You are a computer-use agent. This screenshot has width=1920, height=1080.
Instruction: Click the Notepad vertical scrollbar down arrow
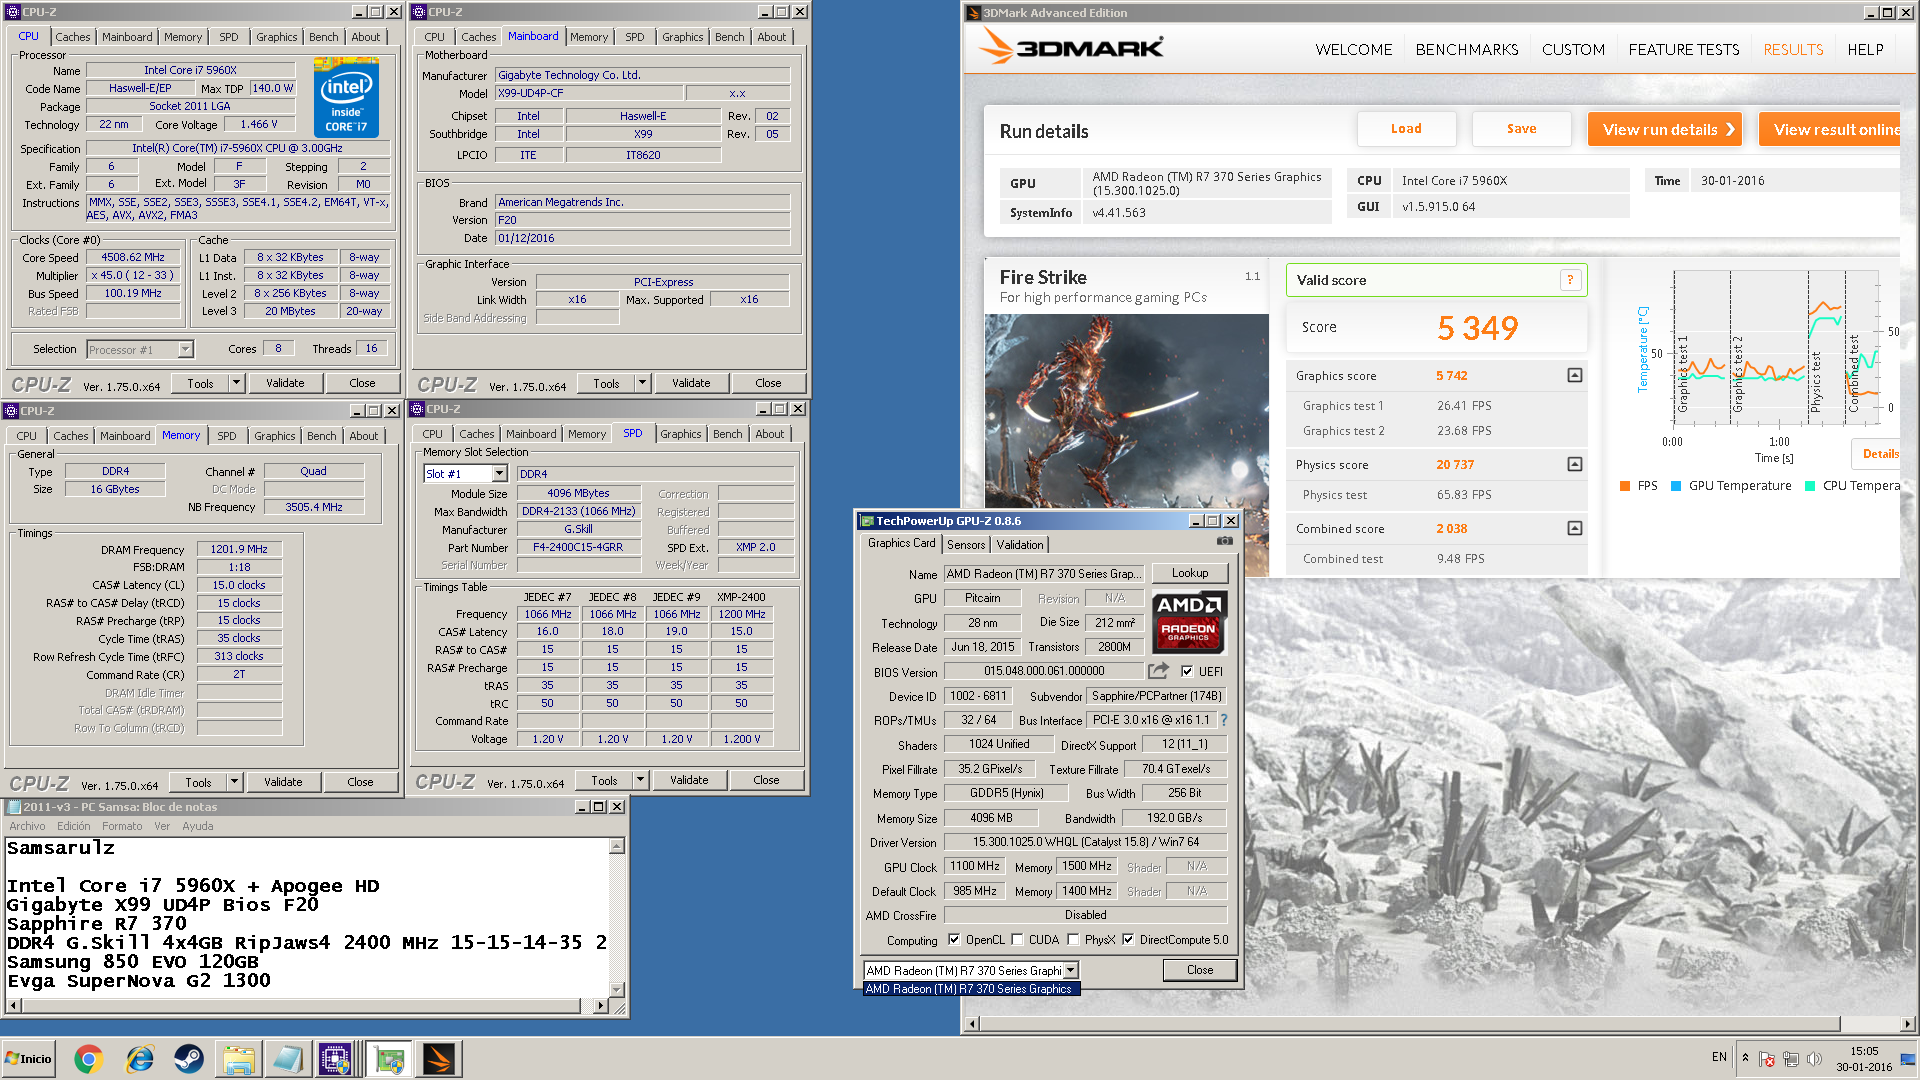tap(617, 989)
